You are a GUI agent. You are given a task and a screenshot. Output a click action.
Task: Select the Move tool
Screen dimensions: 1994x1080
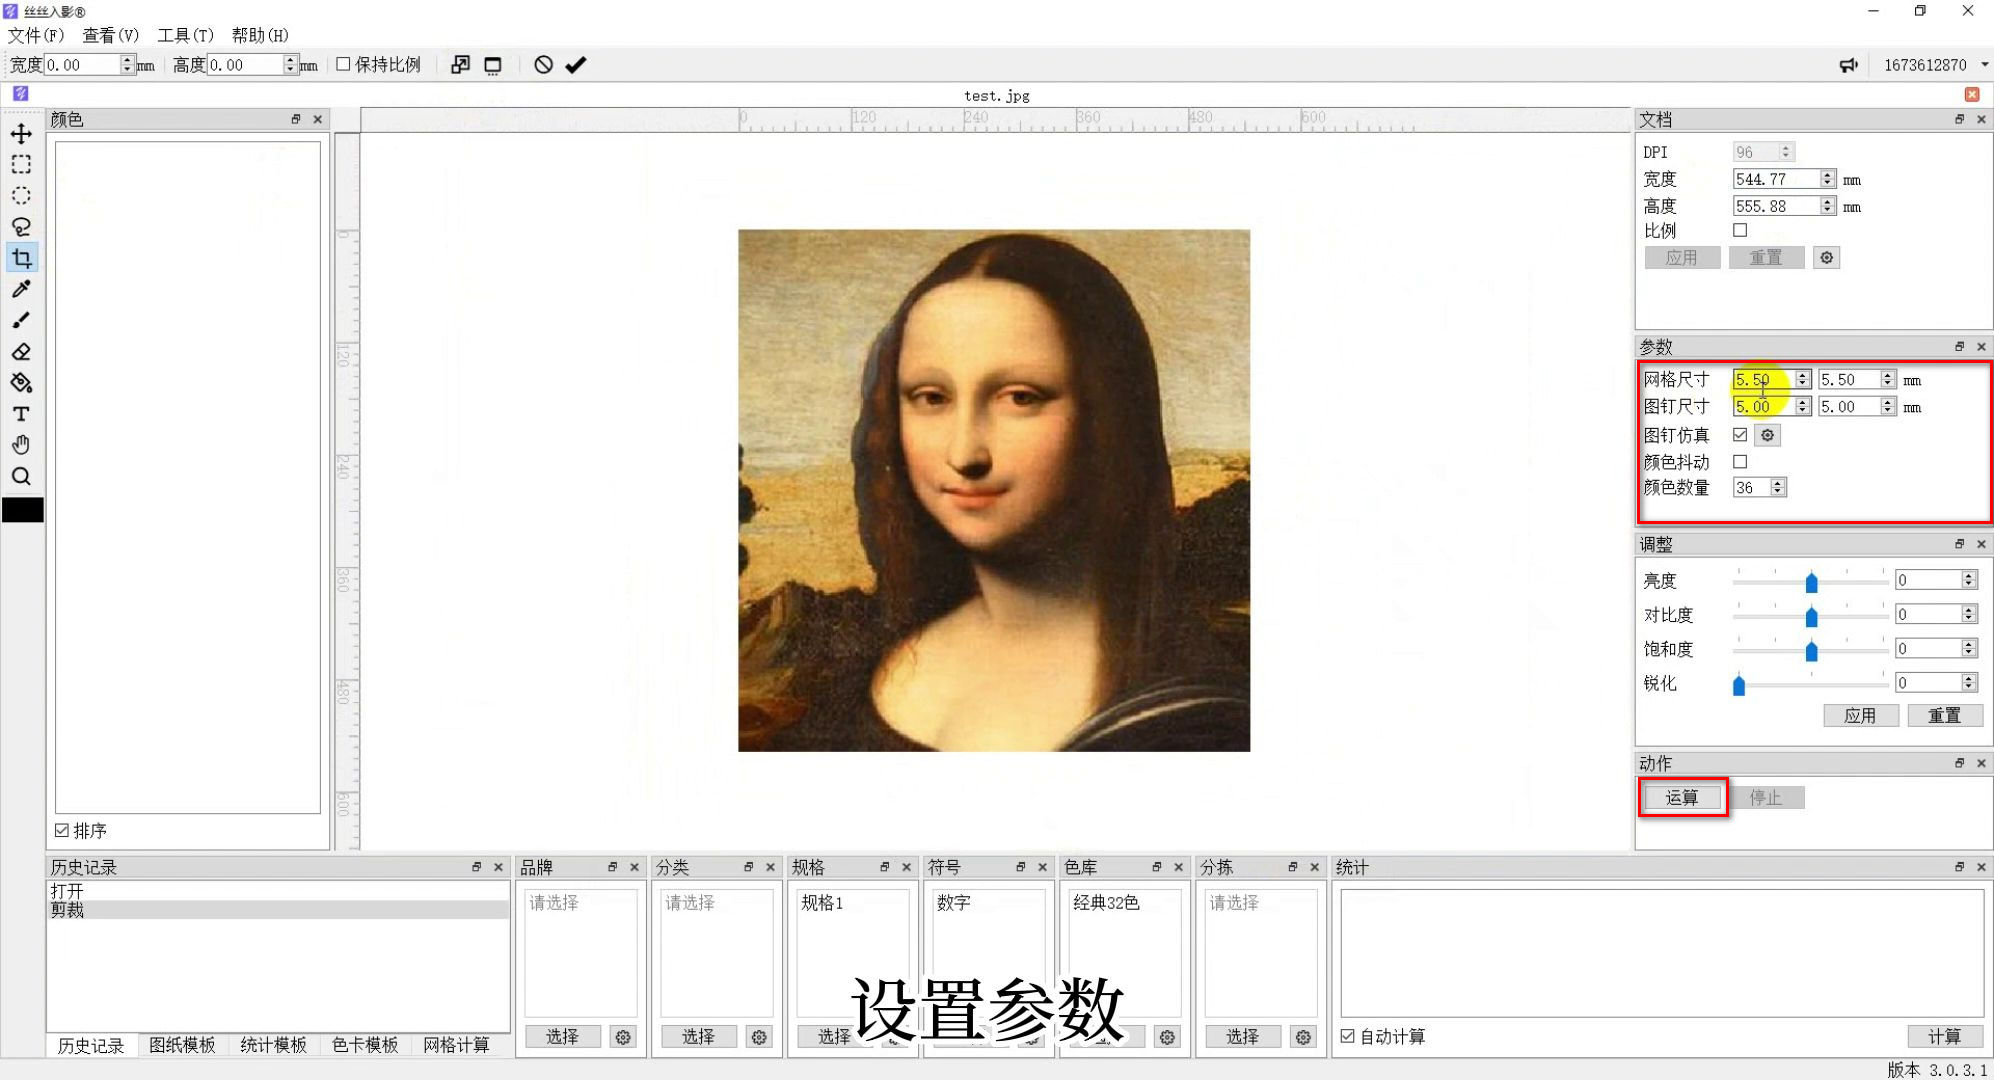tap(21, 133)
